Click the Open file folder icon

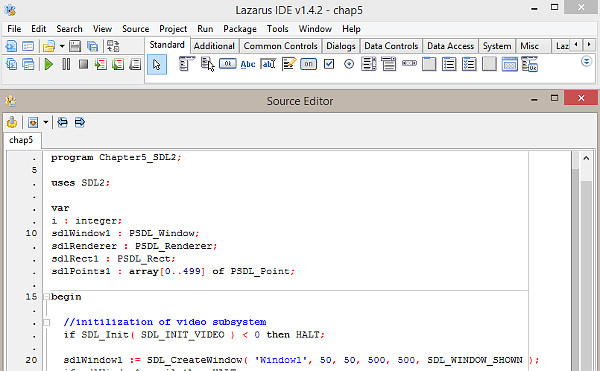tap(49, 46)
